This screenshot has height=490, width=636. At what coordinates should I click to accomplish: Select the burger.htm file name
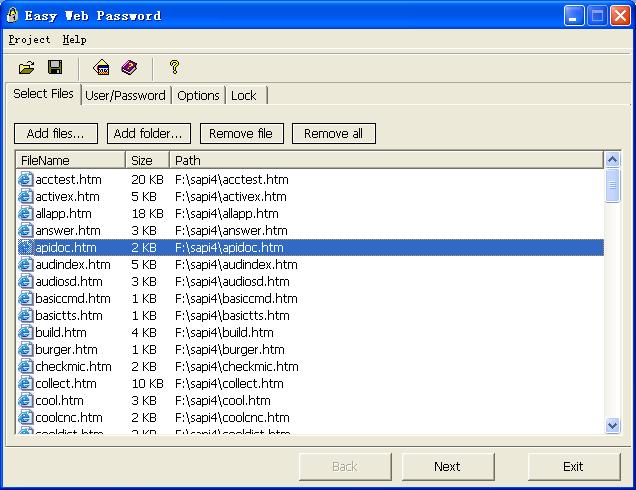click(67, 350)
